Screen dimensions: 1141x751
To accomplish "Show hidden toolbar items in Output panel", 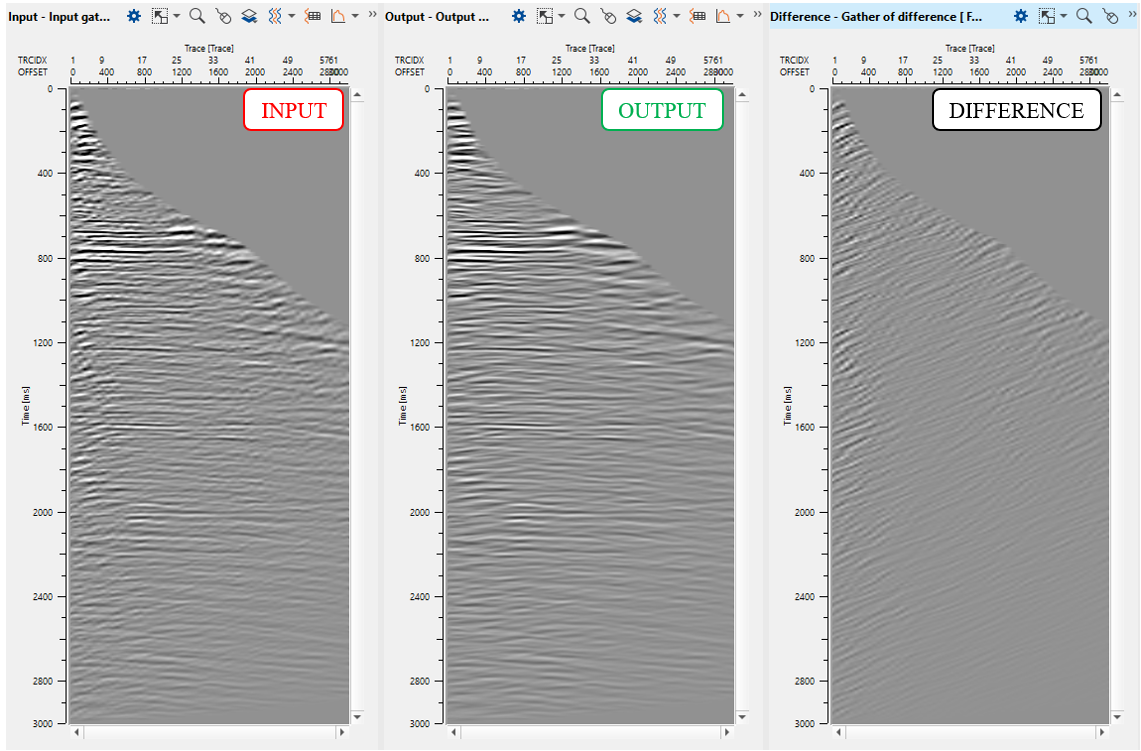I will click(x=757, y=15).
